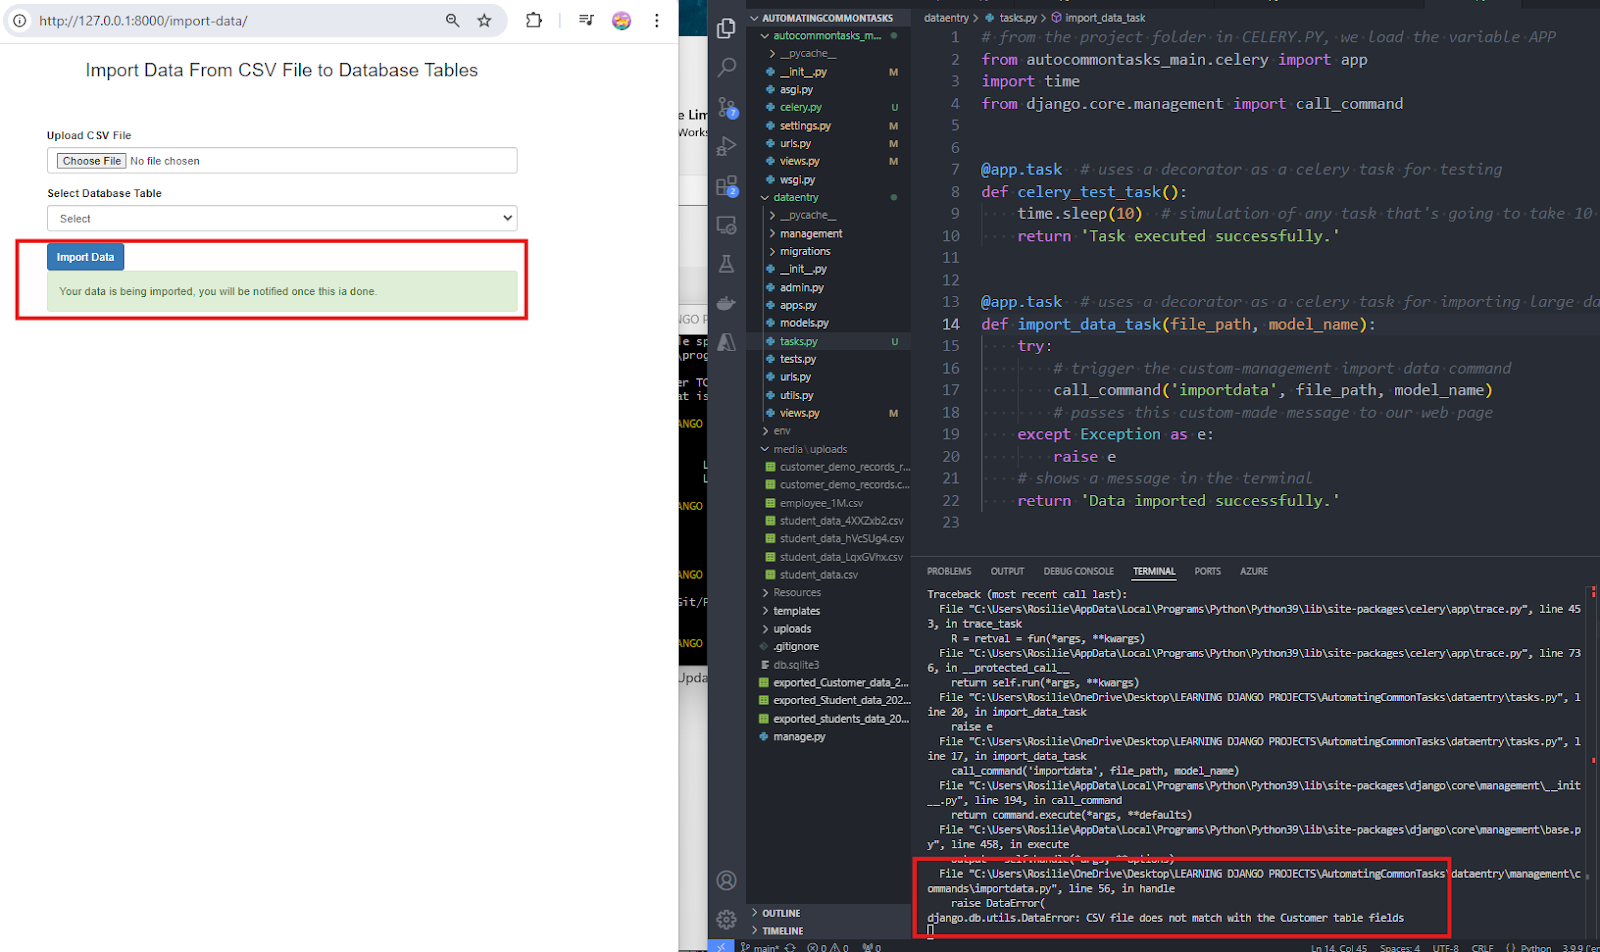
Task: Collapse the AUTOMATINGCOMMONTASKS root folder
Action: [x=827, y=18]
